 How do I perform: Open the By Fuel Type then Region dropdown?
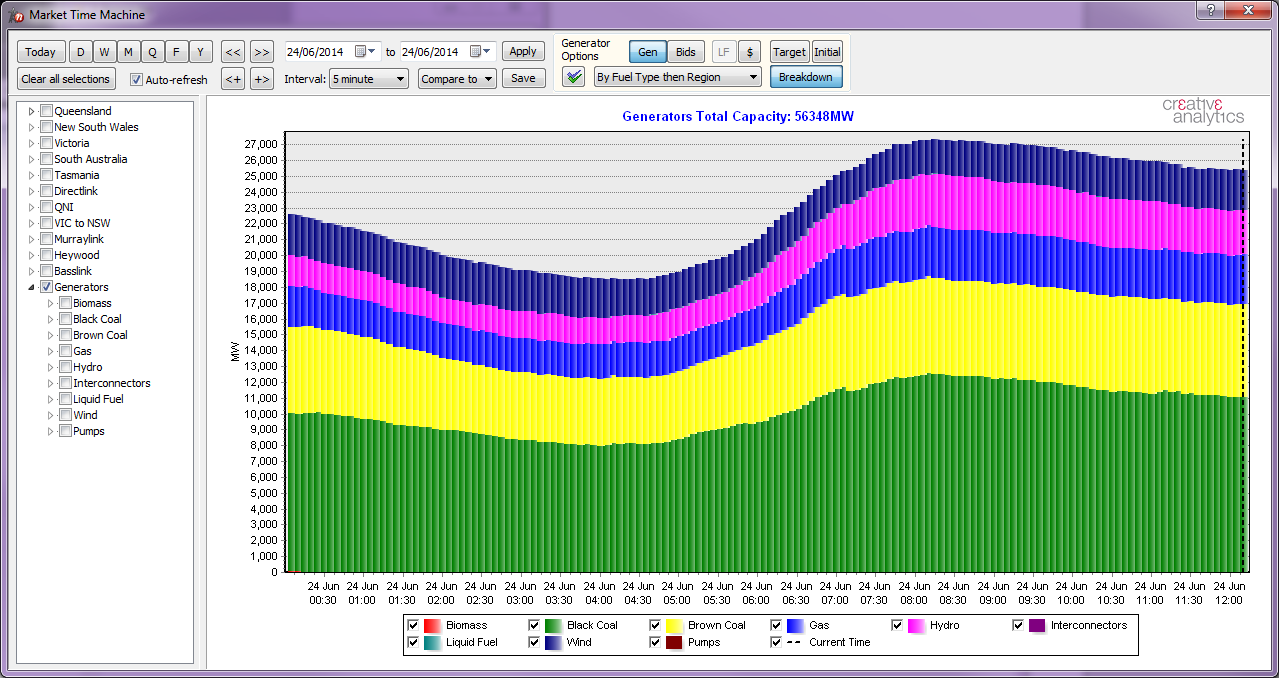tap(678, 77)
